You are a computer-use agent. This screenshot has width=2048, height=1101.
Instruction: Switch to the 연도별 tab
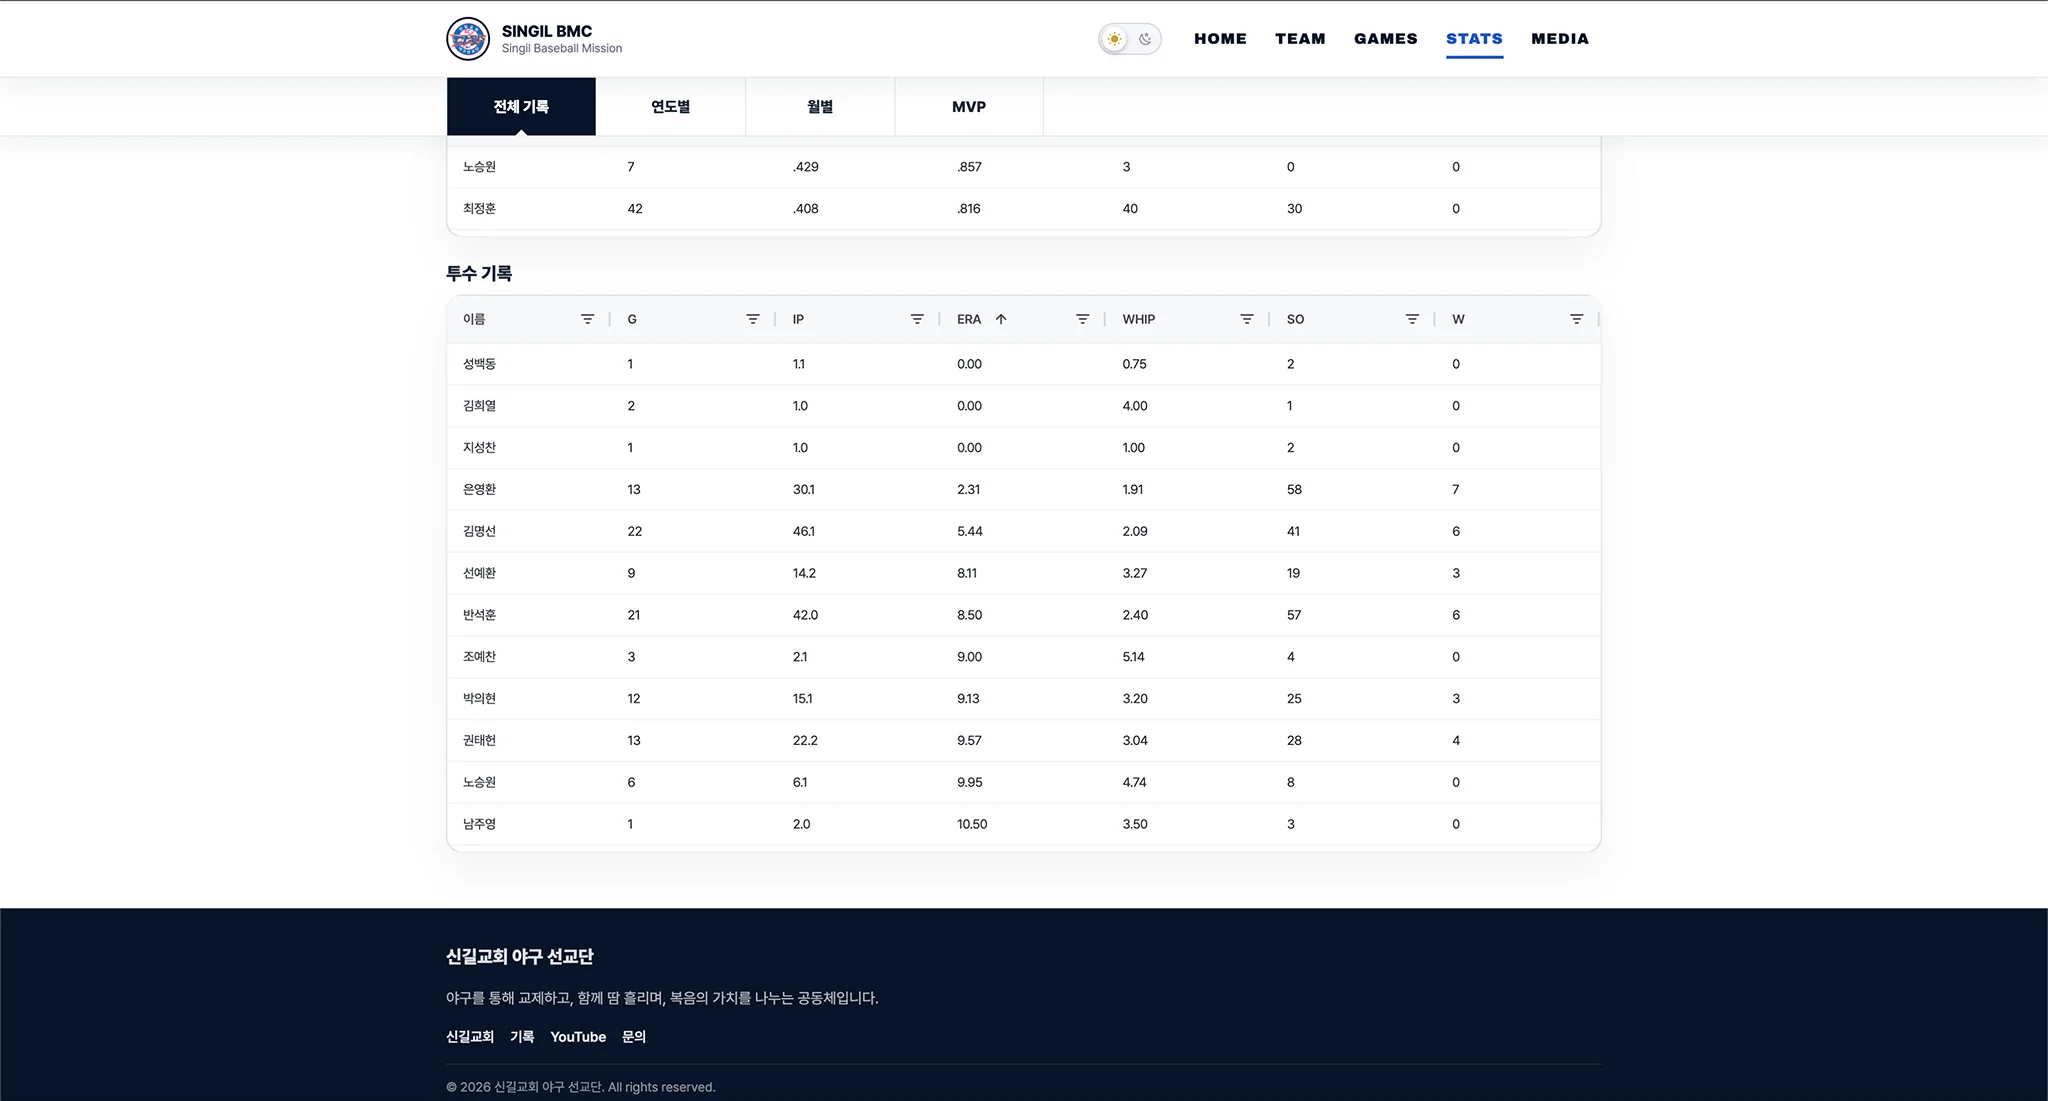(x=670, y=106)
